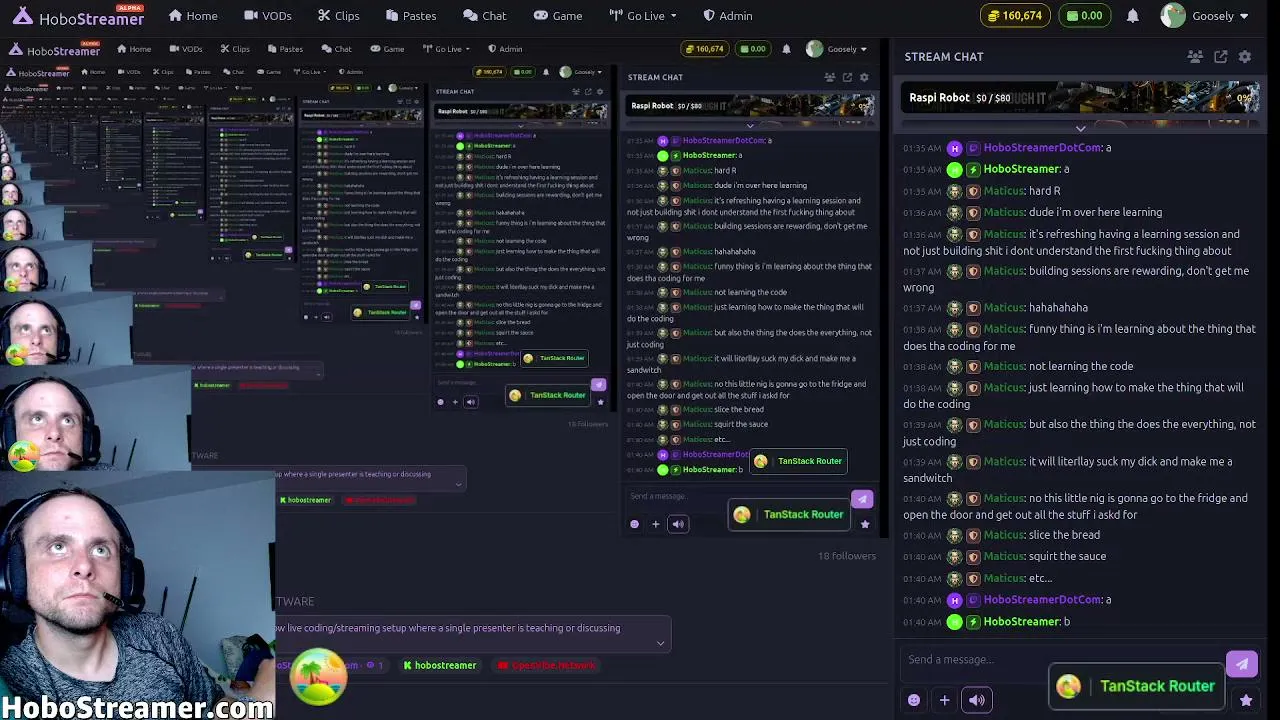This screenshot has width=1280, height=720.
Task: Open the Pastes section
Action: [x=411, y=16]
